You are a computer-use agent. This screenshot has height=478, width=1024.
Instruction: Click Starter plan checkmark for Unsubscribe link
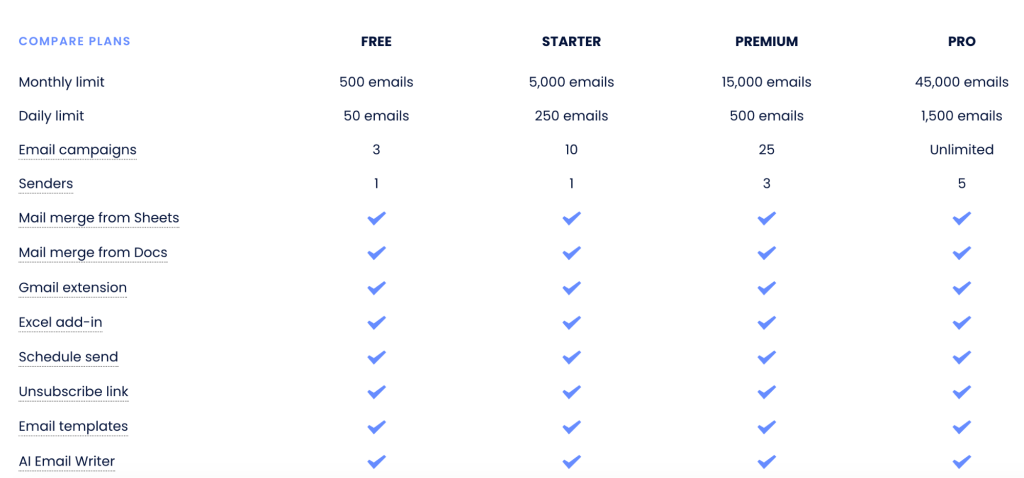(571, 392)
